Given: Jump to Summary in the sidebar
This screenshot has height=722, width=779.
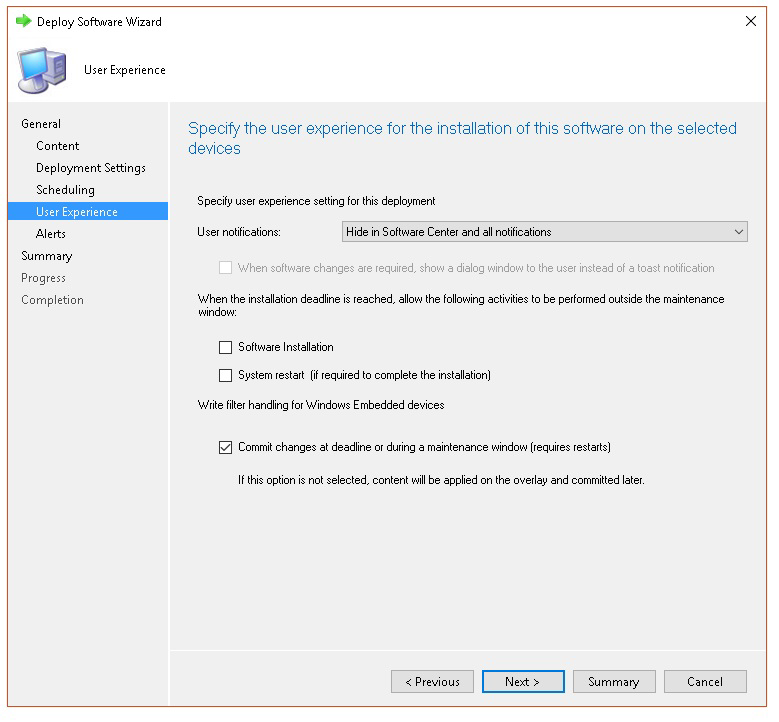Looking at the screenshot, I should pos(47,256).
